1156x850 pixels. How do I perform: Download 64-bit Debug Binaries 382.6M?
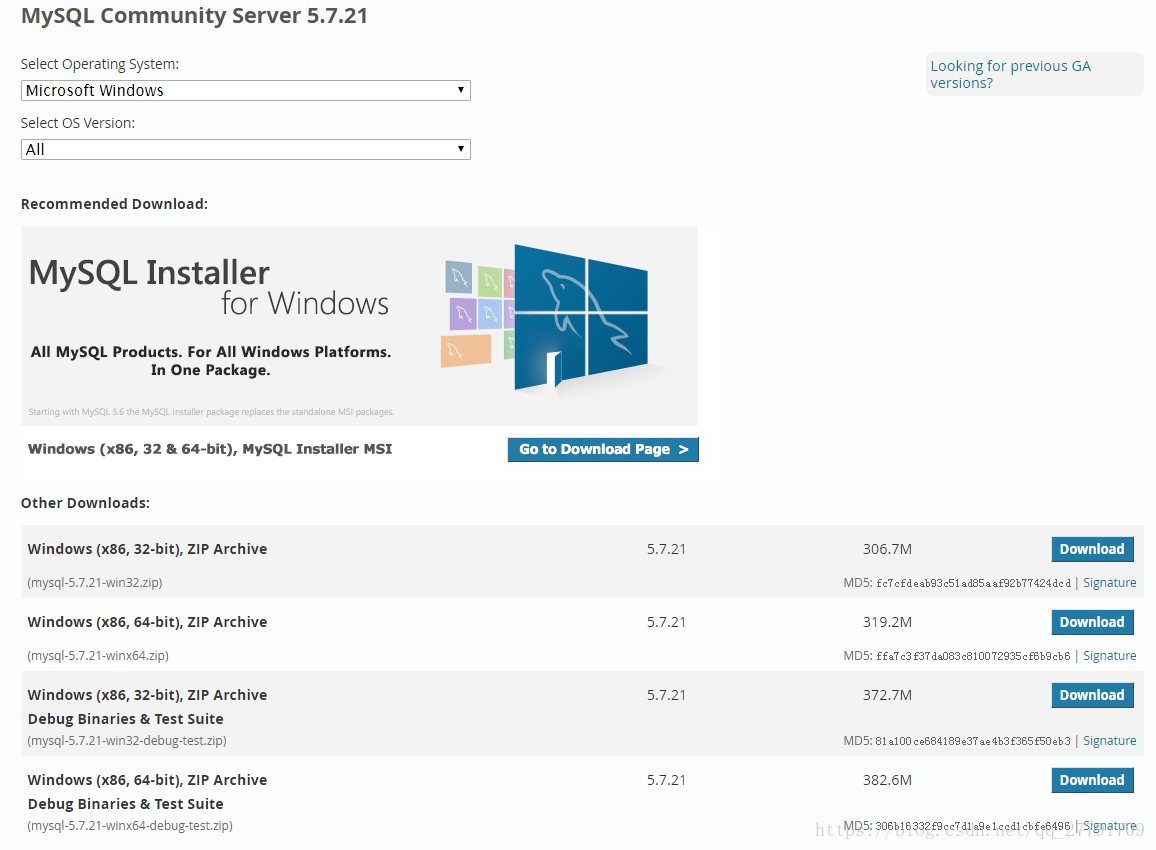pyautogui.click(x=1092, y=780)
